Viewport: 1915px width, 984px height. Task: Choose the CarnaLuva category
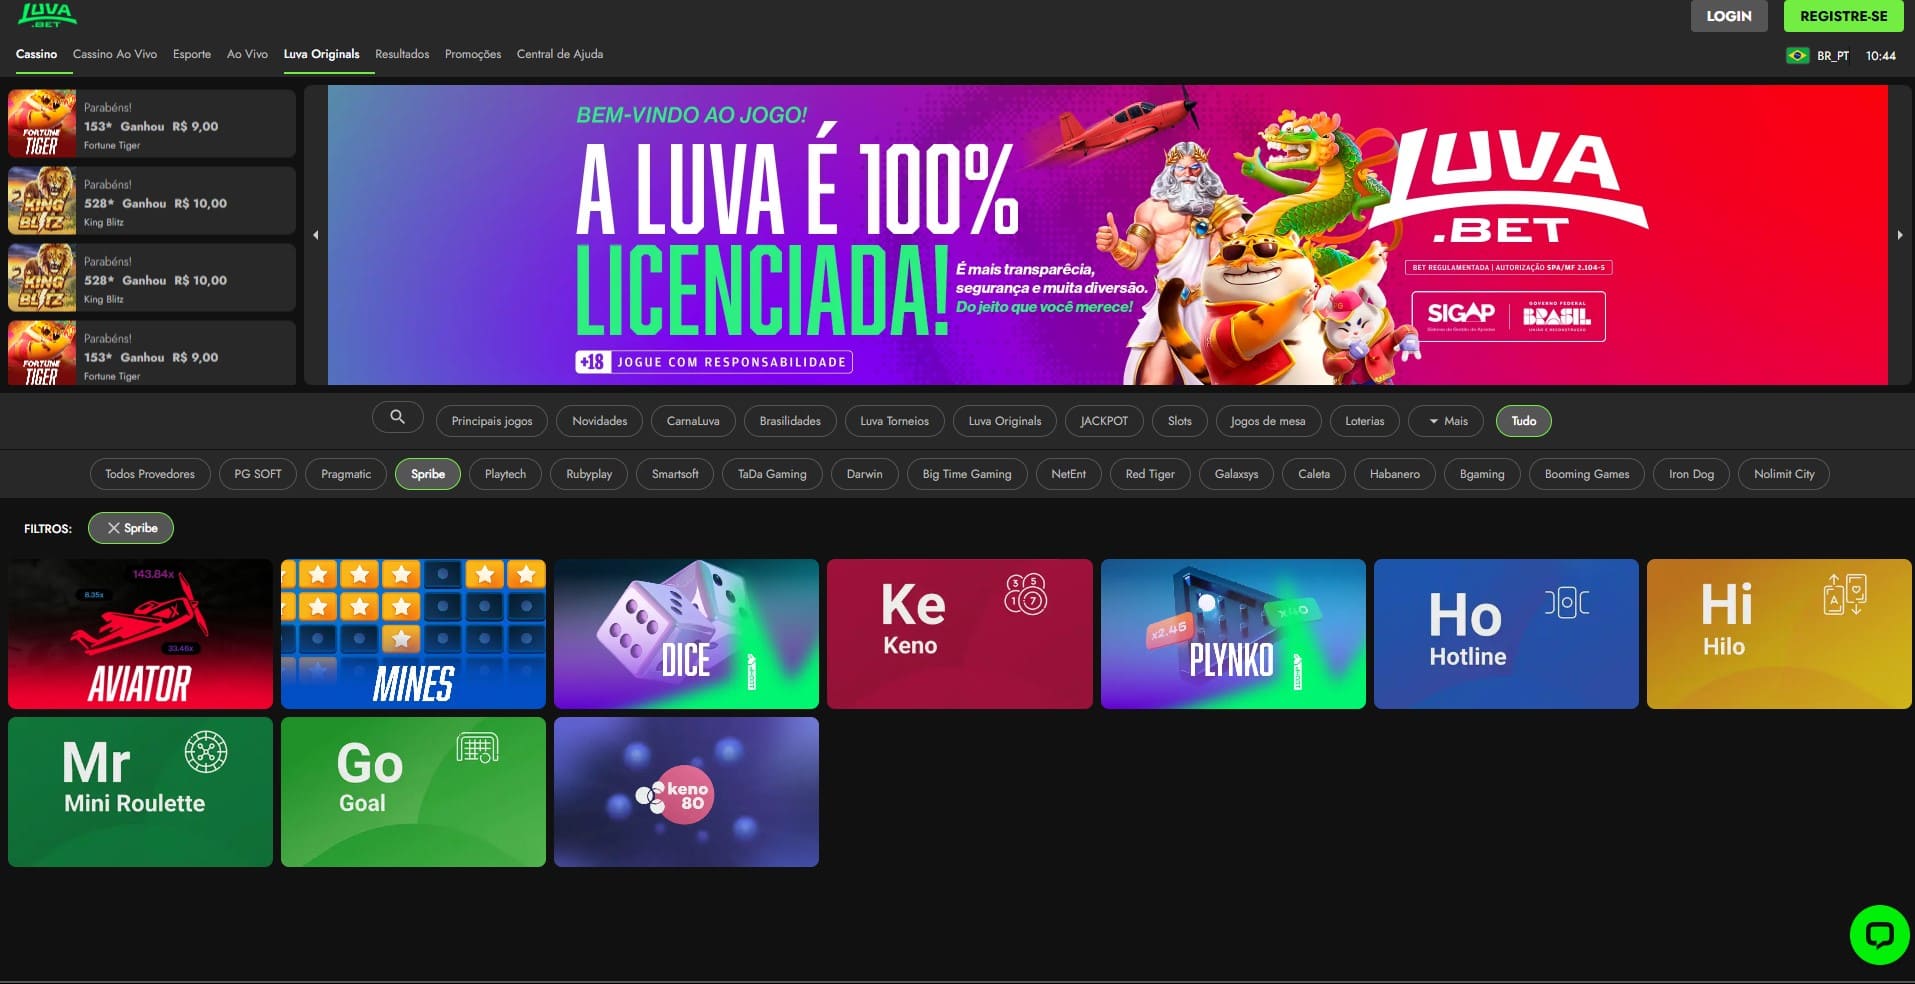(693, 421)
